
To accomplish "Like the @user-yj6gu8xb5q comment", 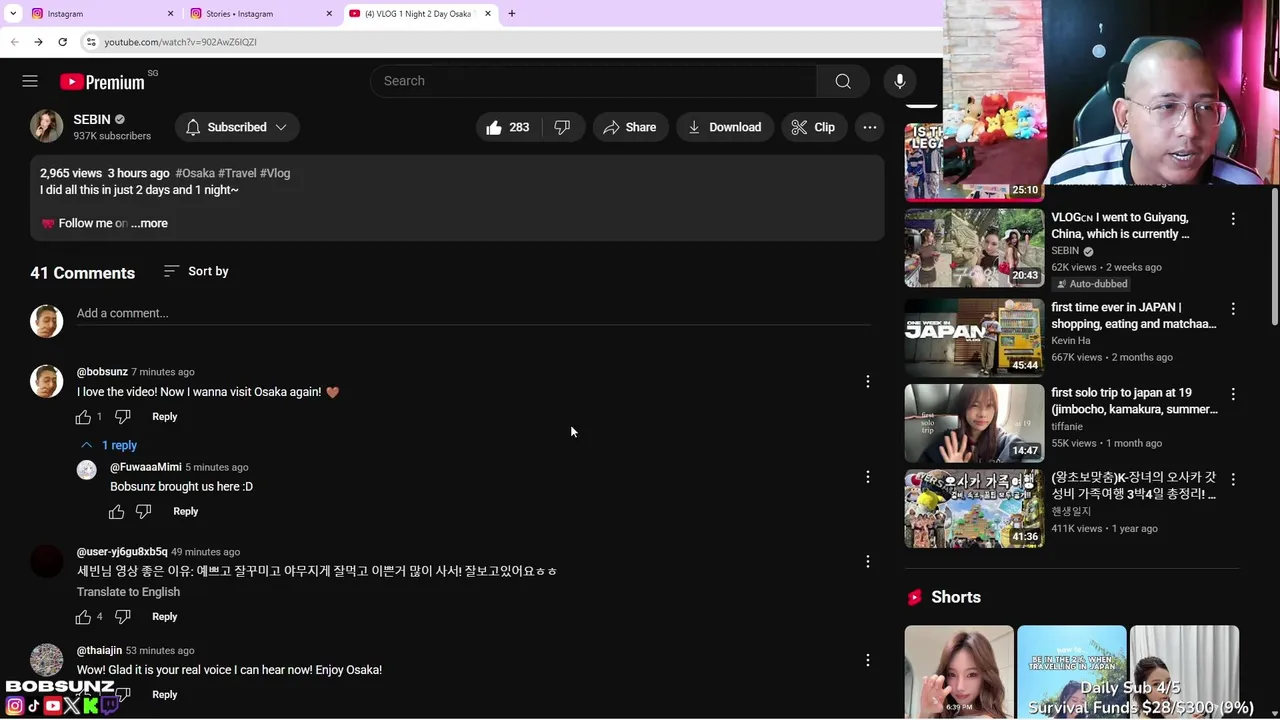I will pos(83,617).
